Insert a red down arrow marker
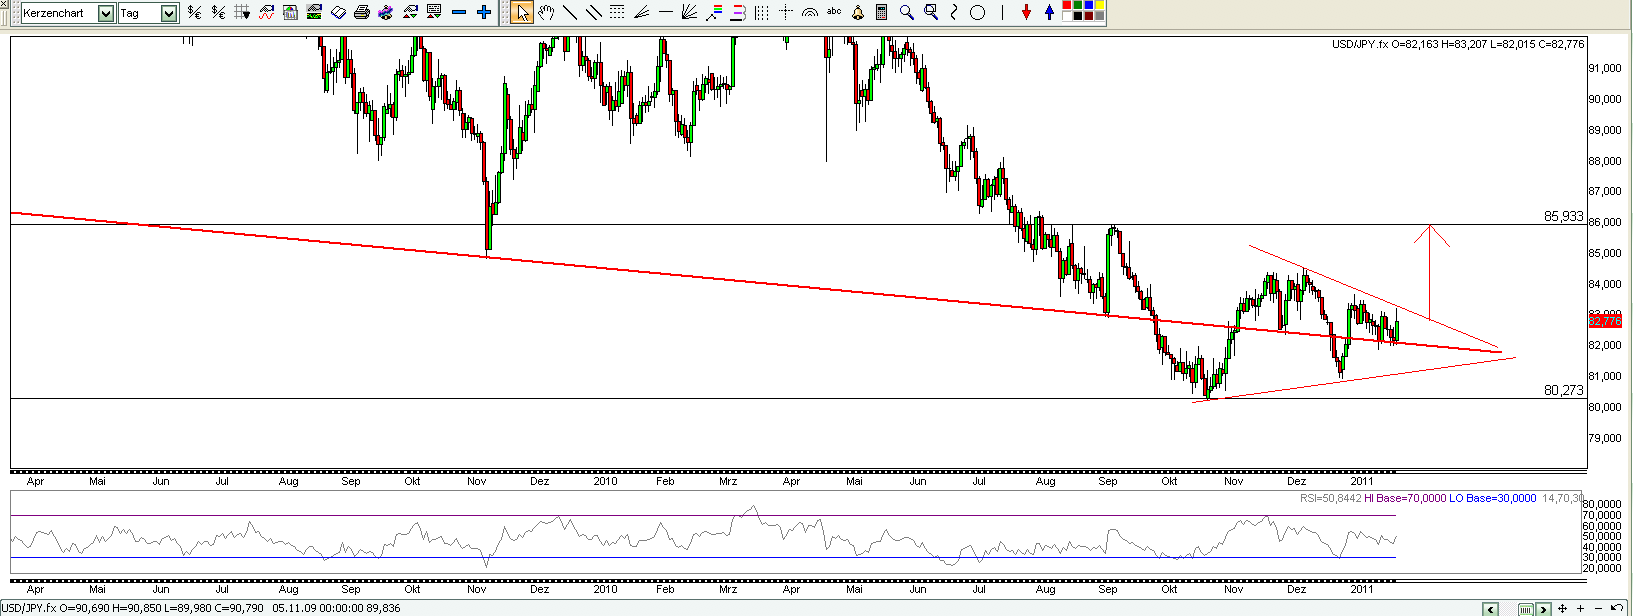This screenshot has width=1633, height=616. pyautogui.click(x=1026, y=13)
